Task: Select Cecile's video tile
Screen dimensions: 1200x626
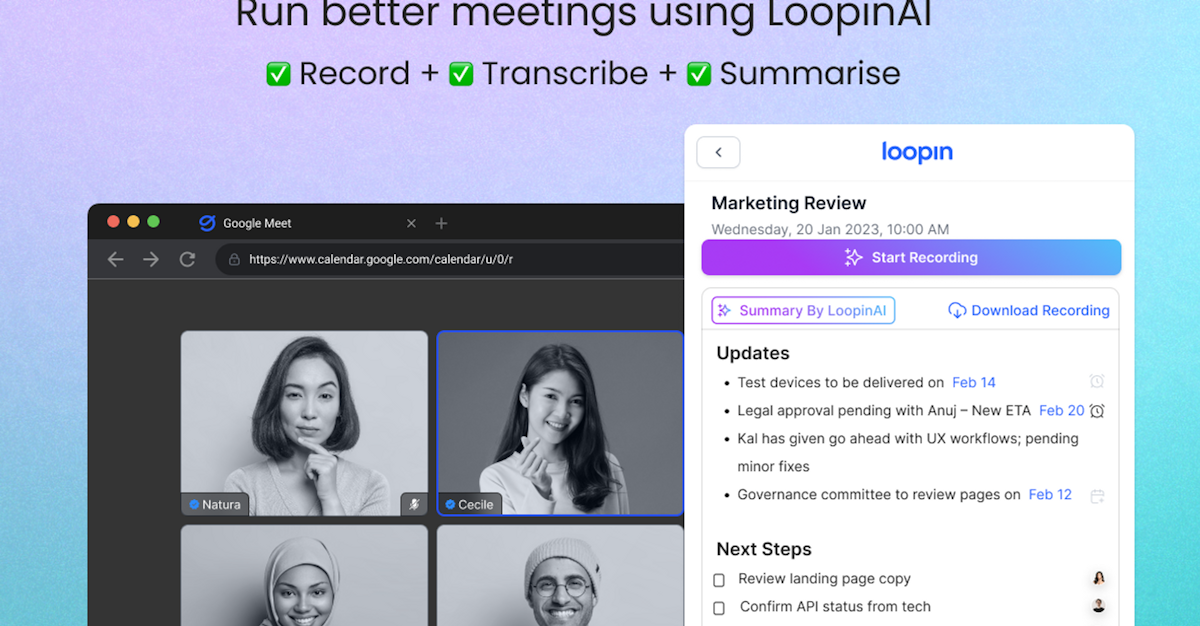Action: coord(560,423)
